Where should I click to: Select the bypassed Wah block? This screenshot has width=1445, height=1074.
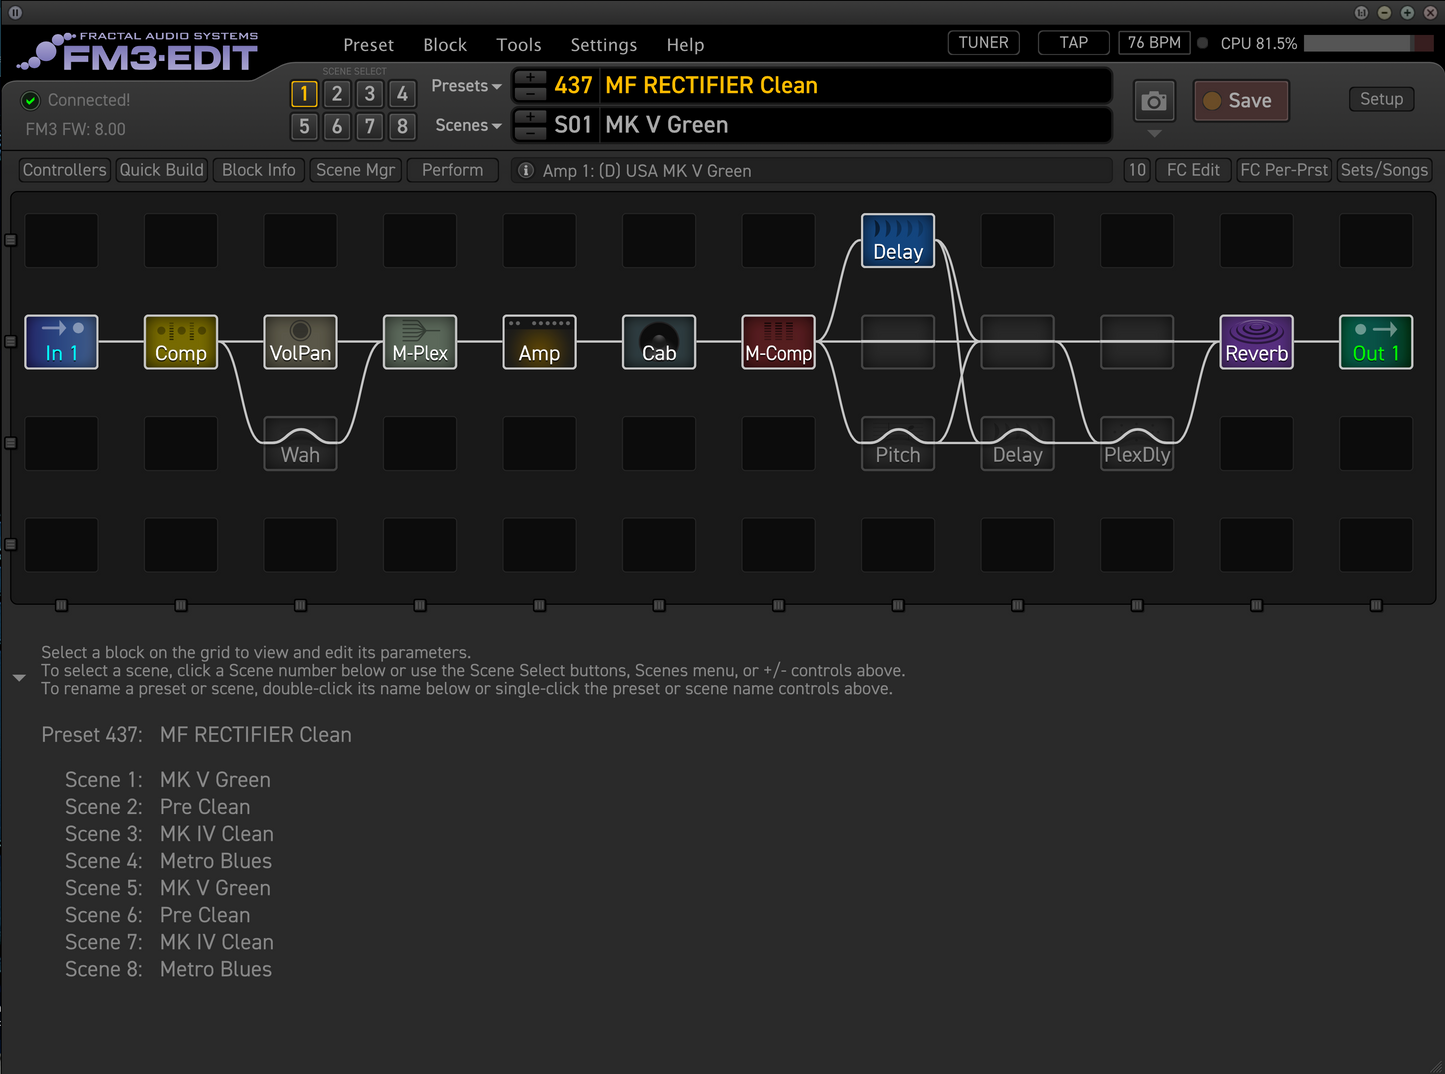point(300,444)
